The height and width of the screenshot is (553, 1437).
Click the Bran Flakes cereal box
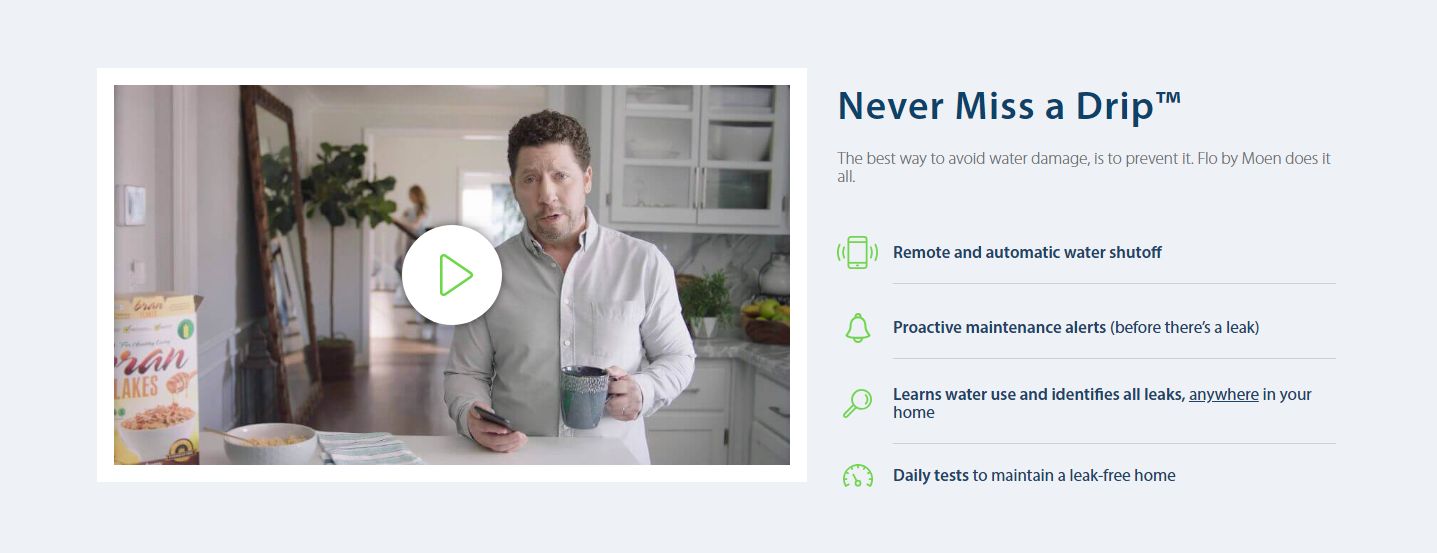[157, 378]
